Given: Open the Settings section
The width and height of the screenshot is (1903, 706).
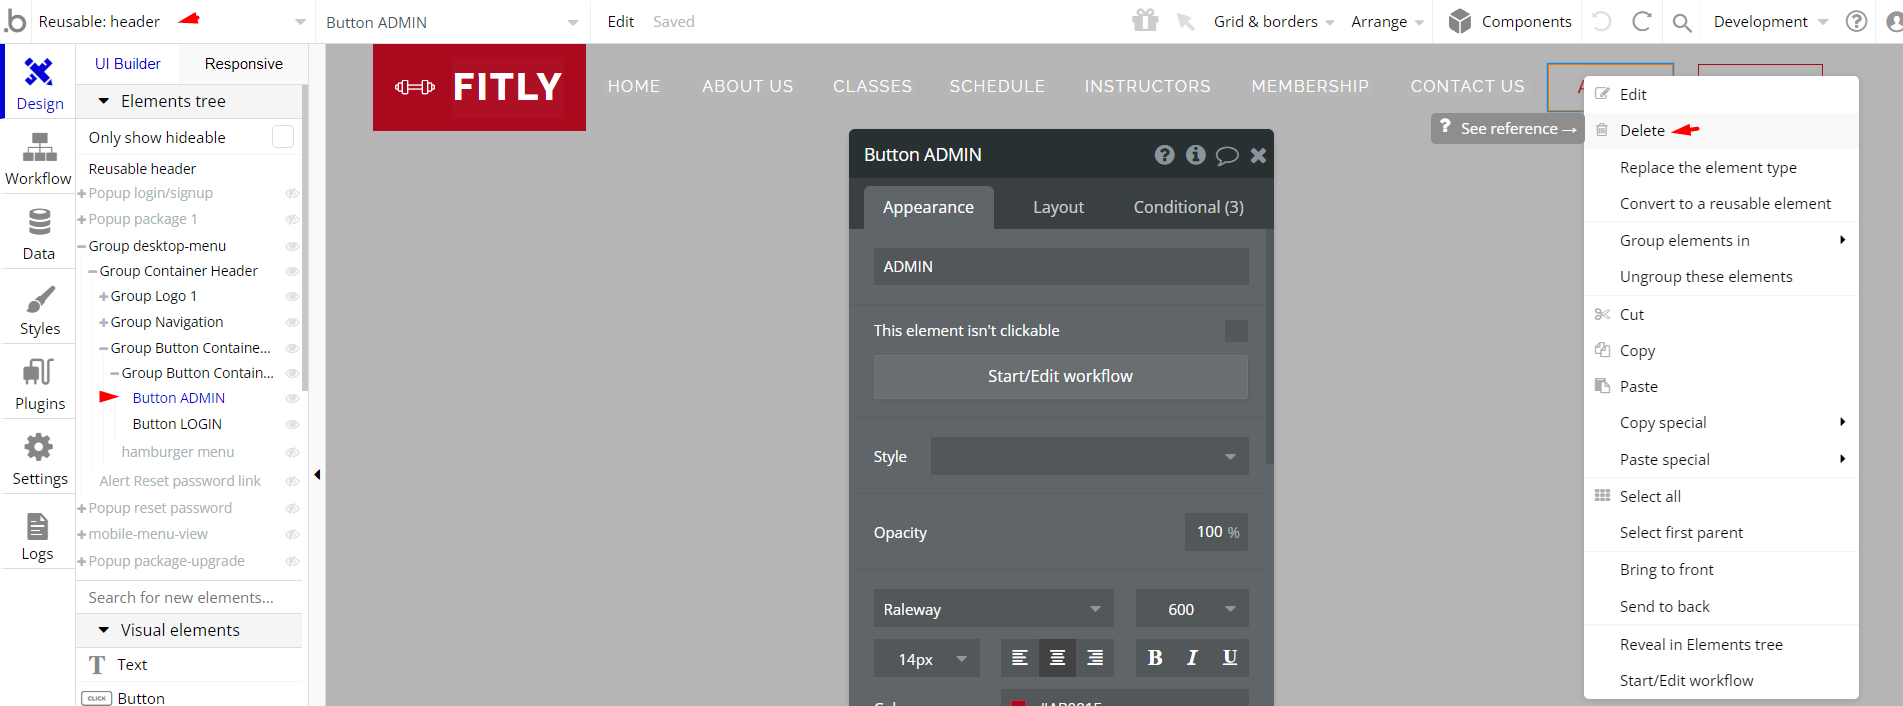Looking at the screenshot, I should (39, 459).
